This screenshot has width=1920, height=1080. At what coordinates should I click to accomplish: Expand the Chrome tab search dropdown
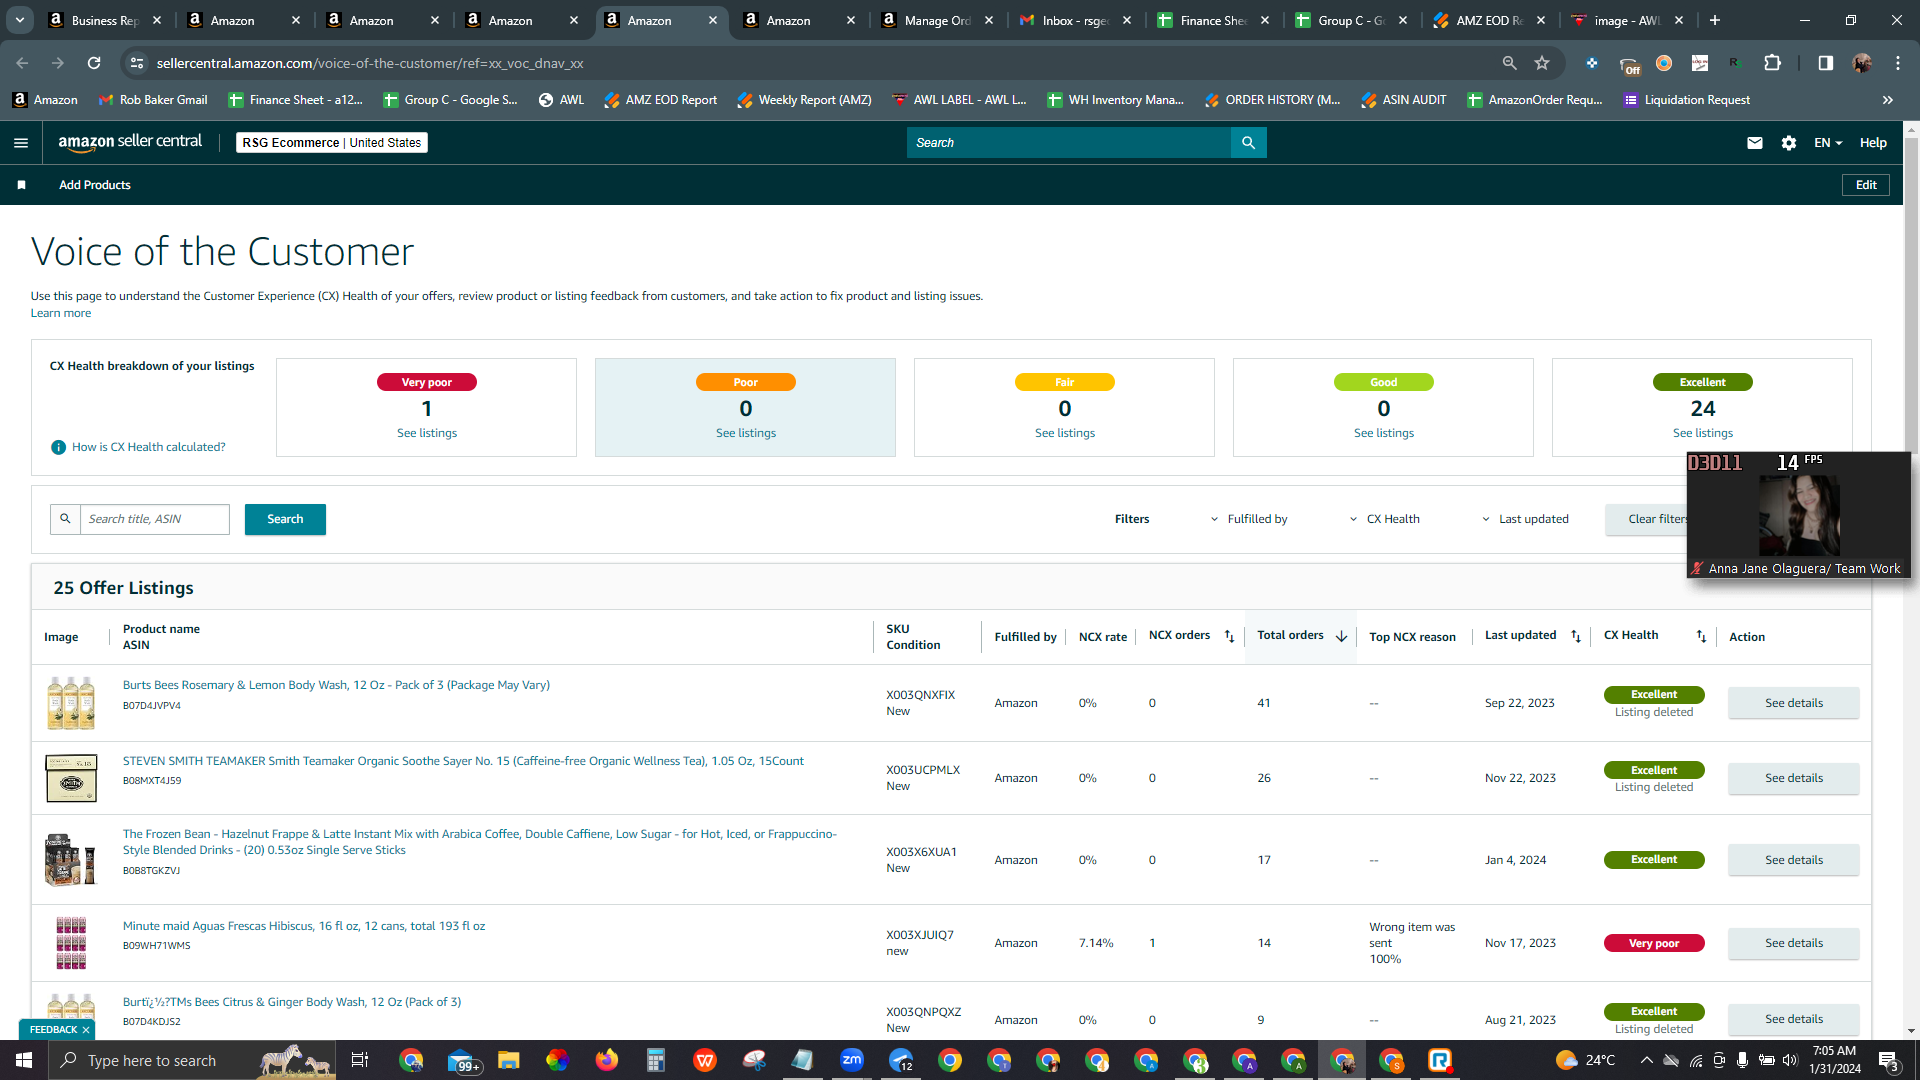point(20,20)
